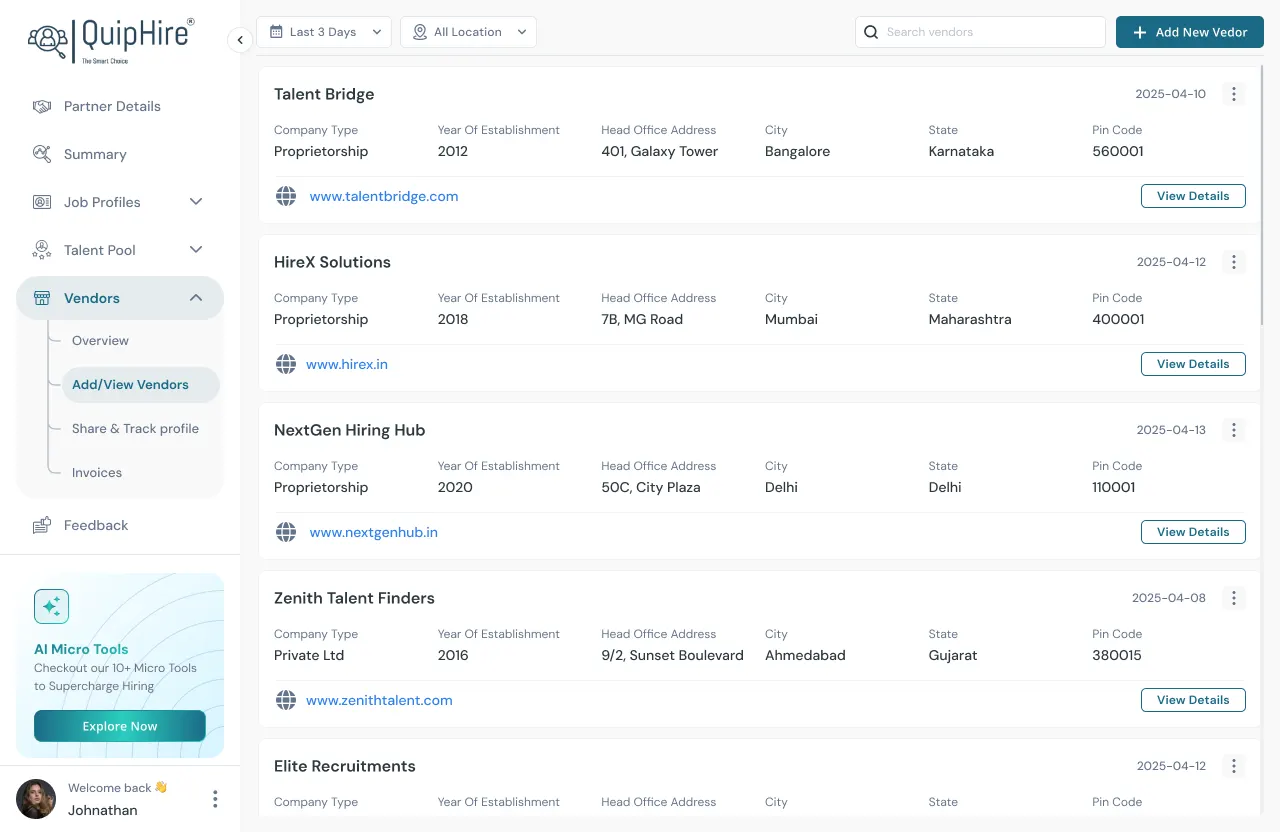Click the globe icon next to www.hirex.in

pyautogui.click(x=286, y=364)
